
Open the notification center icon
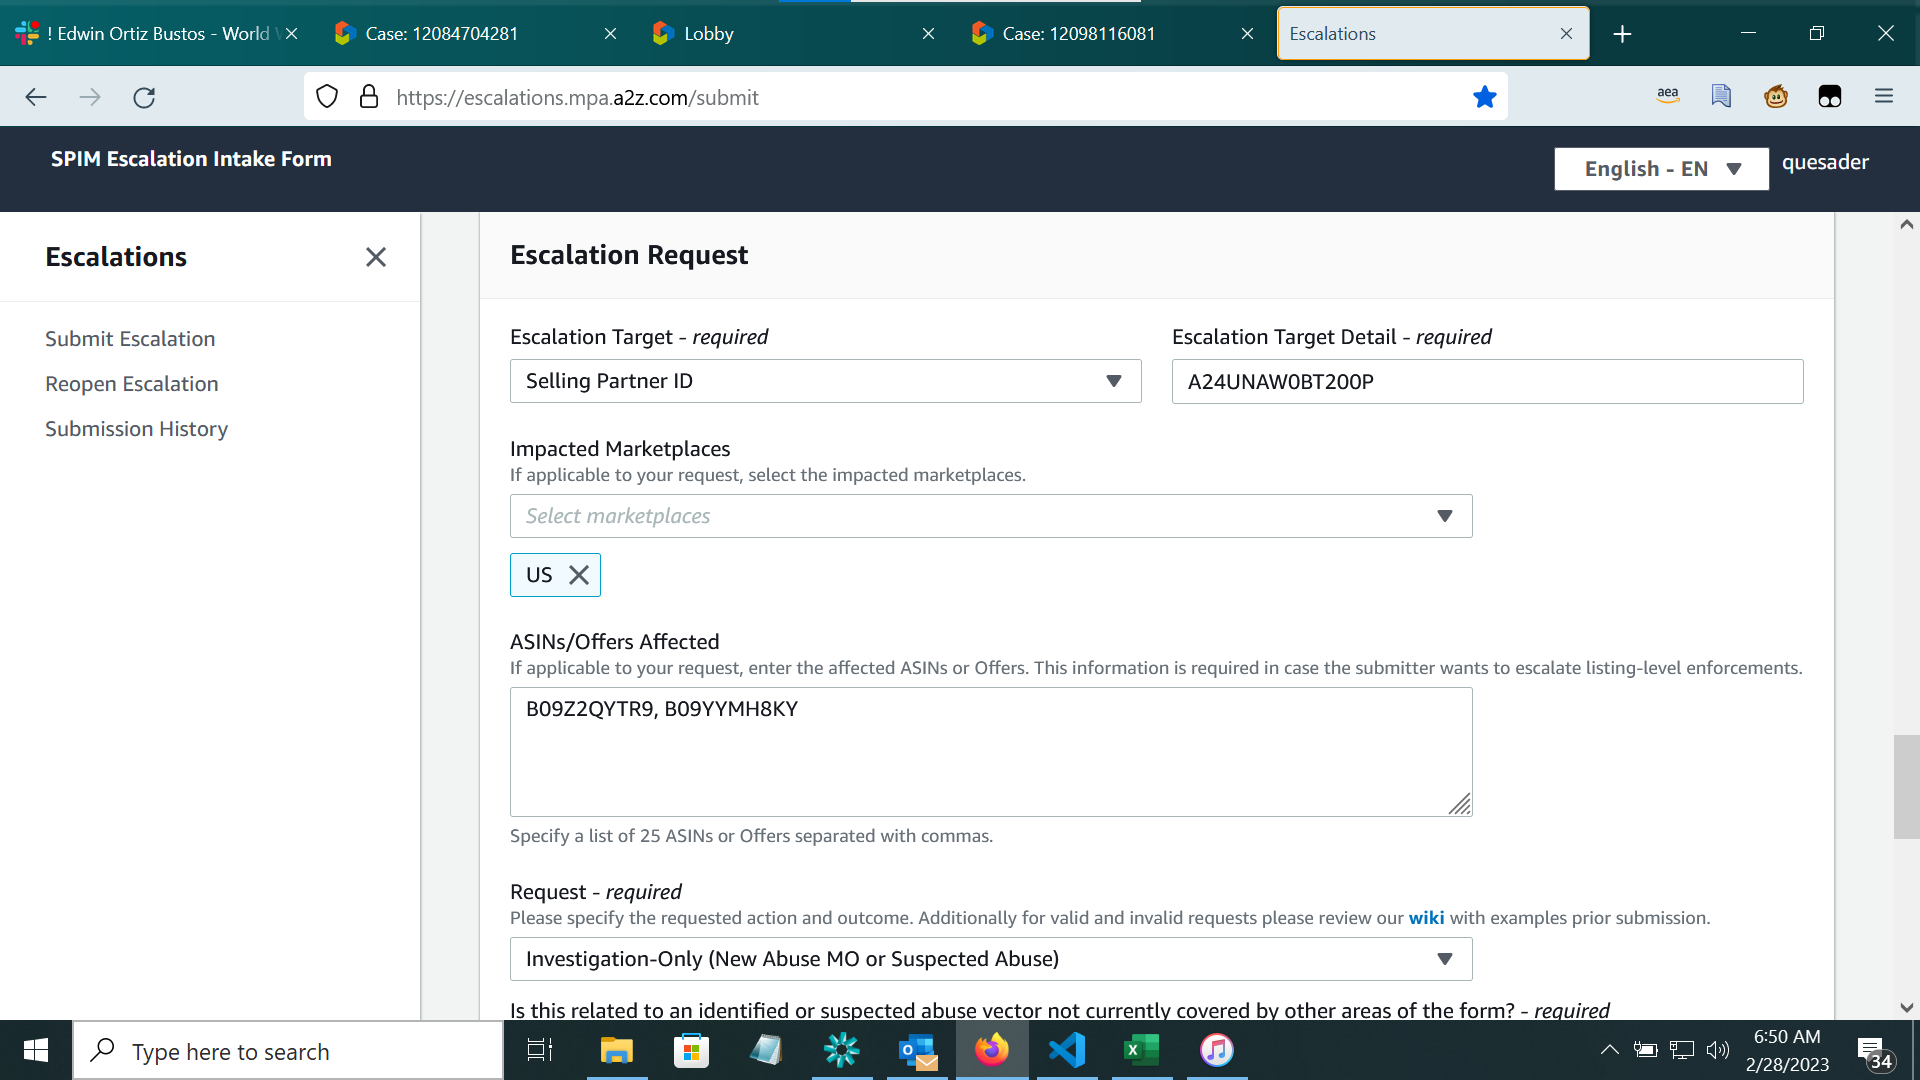pyautogui.click(x=1874, y=1052)
